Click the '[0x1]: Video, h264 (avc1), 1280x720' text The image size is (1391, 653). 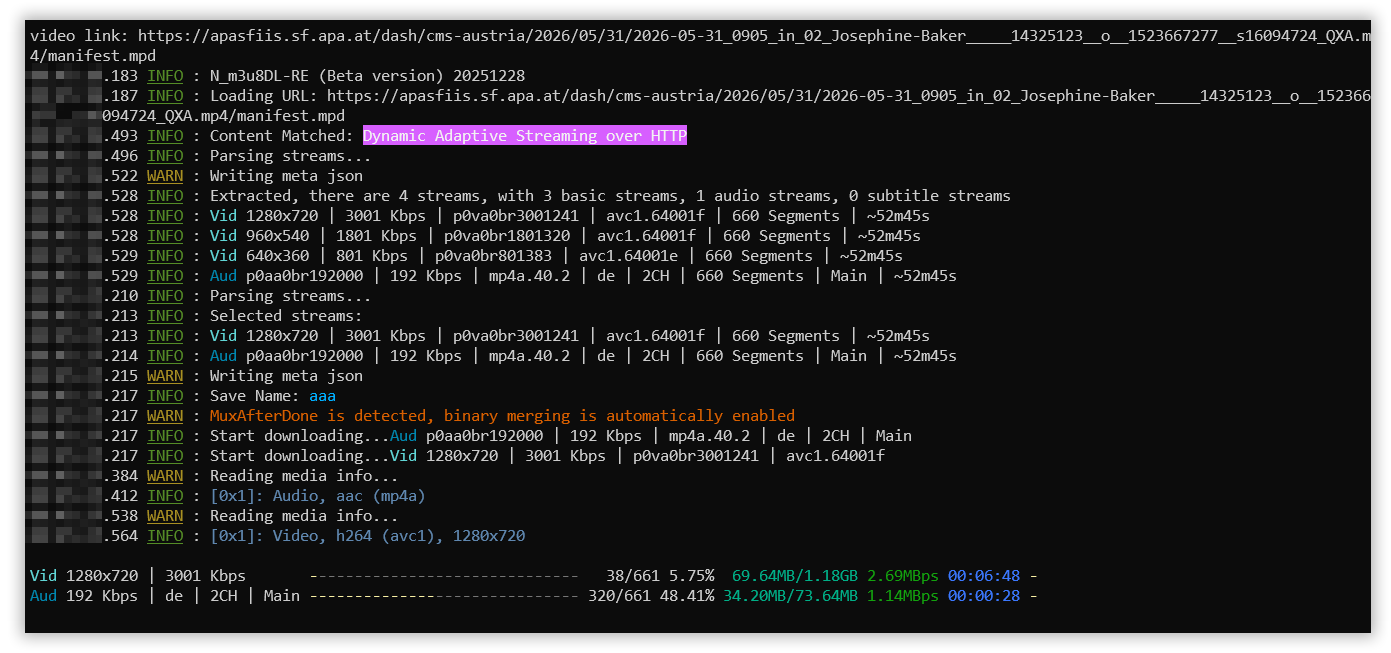tap(367, 536)
